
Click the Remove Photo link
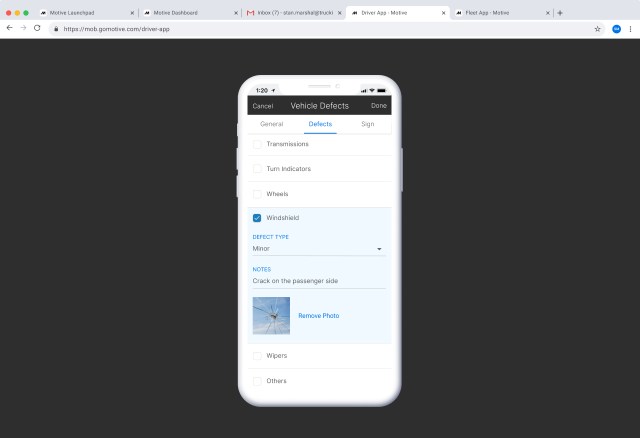coord(318,316)
